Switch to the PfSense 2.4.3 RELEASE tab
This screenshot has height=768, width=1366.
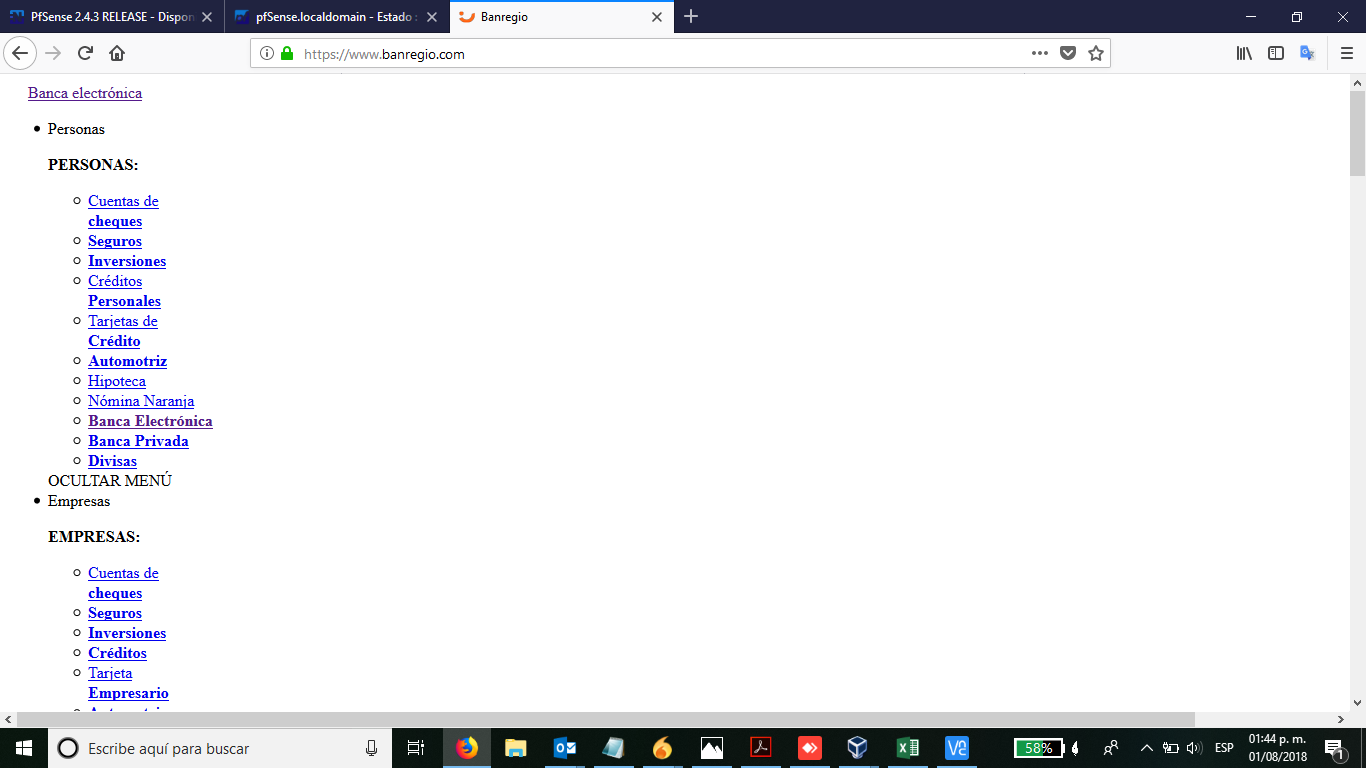[x=110, y=17]
